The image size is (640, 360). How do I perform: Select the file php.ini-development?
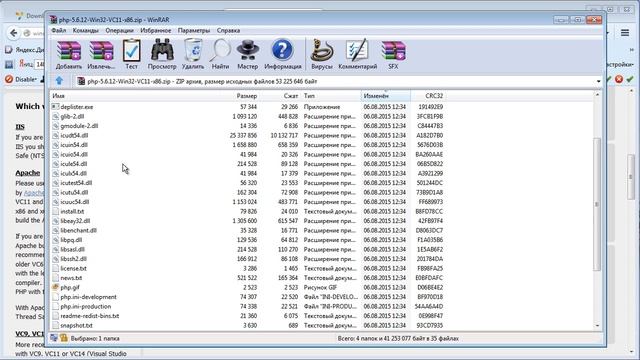pyautogui.click(x=88, y=297)
